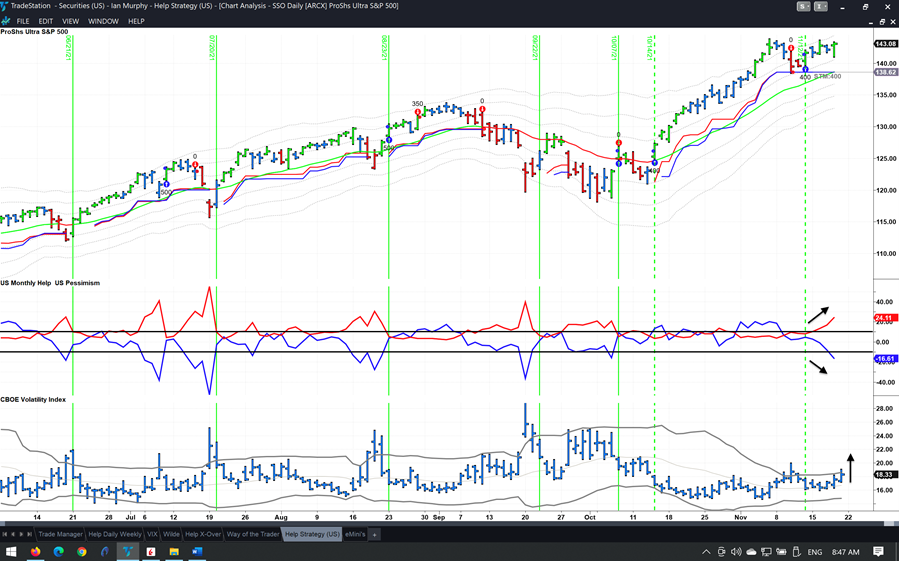Open the WINDOW menu
This screenshot has width=899, height=561.
point(103,21)
